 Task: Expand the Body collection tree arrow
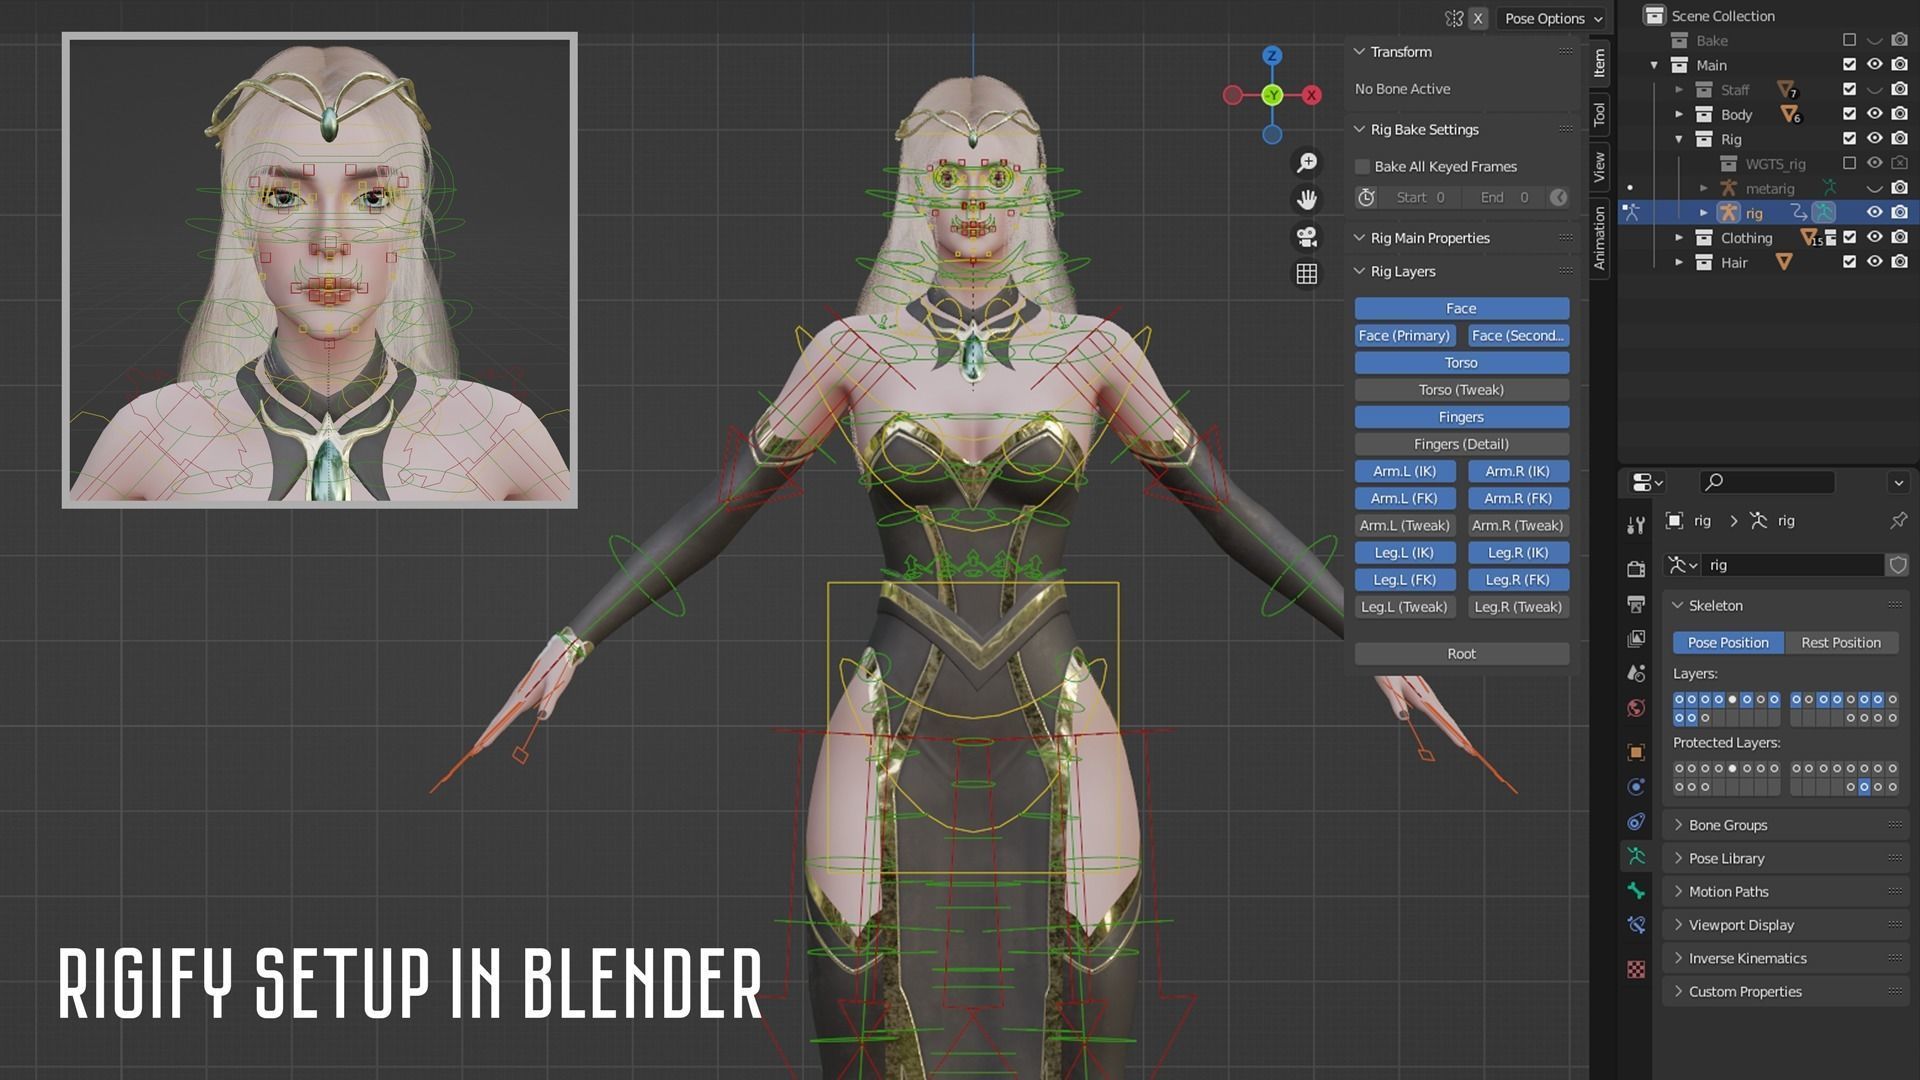pos(1679,114)
